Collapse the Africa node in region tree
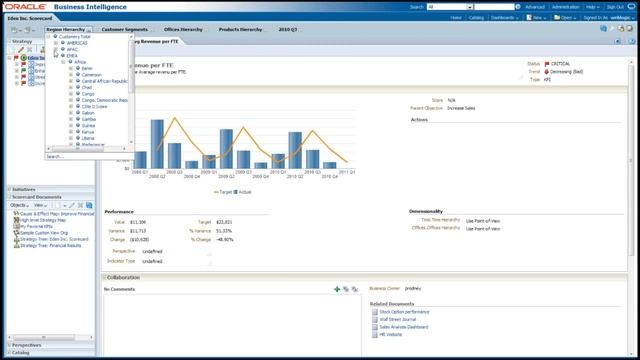Image resolution: width=640 pixels, height=360 pixels. pos(63,62)
